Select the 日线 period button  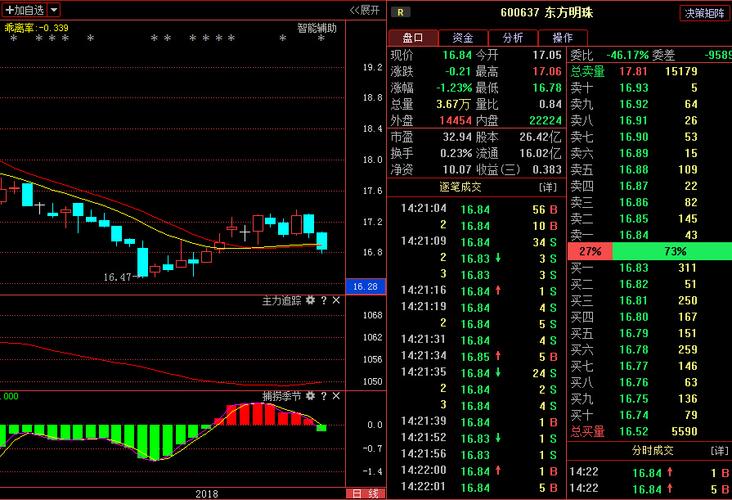366,493
